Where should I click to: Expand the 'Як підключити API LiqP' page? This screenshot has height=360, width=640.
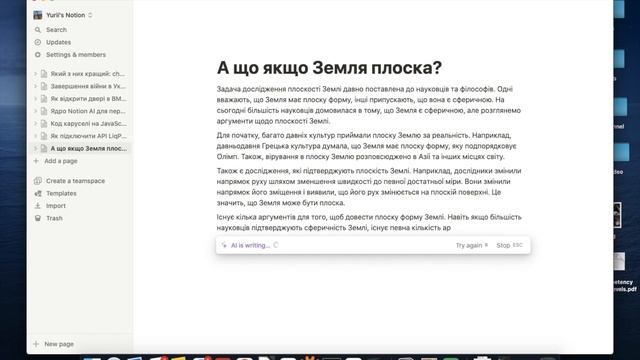click(x=36, y=136)
